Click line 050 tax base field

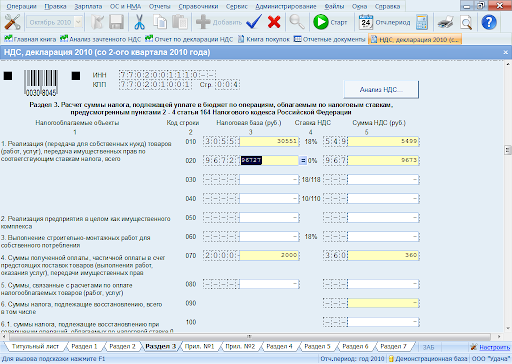tap(269, 218)
